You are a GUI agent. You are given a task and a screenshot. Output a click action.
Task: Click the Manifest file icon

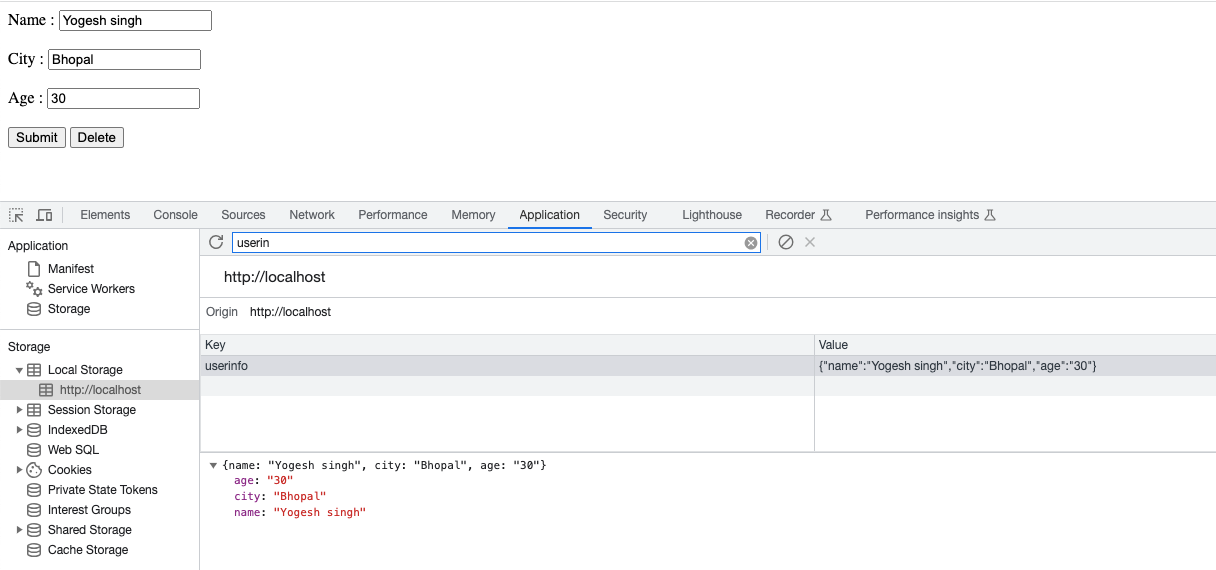point(34,269)
